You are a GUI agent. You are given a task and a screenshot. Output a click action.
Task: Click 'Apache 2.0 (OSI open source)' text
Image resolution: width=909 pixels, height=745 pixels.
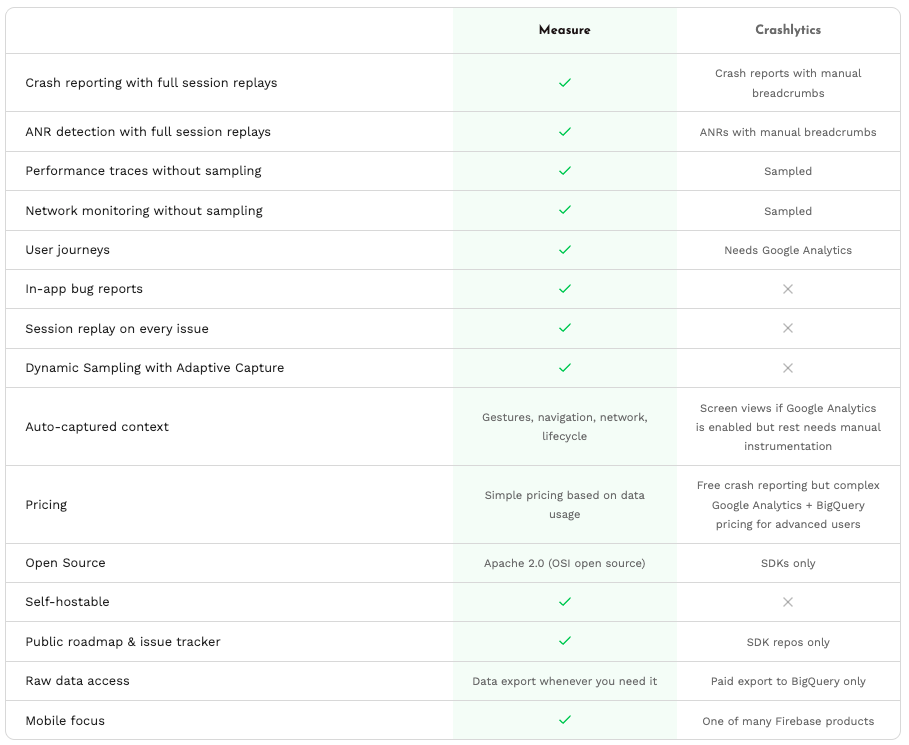pyautogui.click(x=565, y=564)
